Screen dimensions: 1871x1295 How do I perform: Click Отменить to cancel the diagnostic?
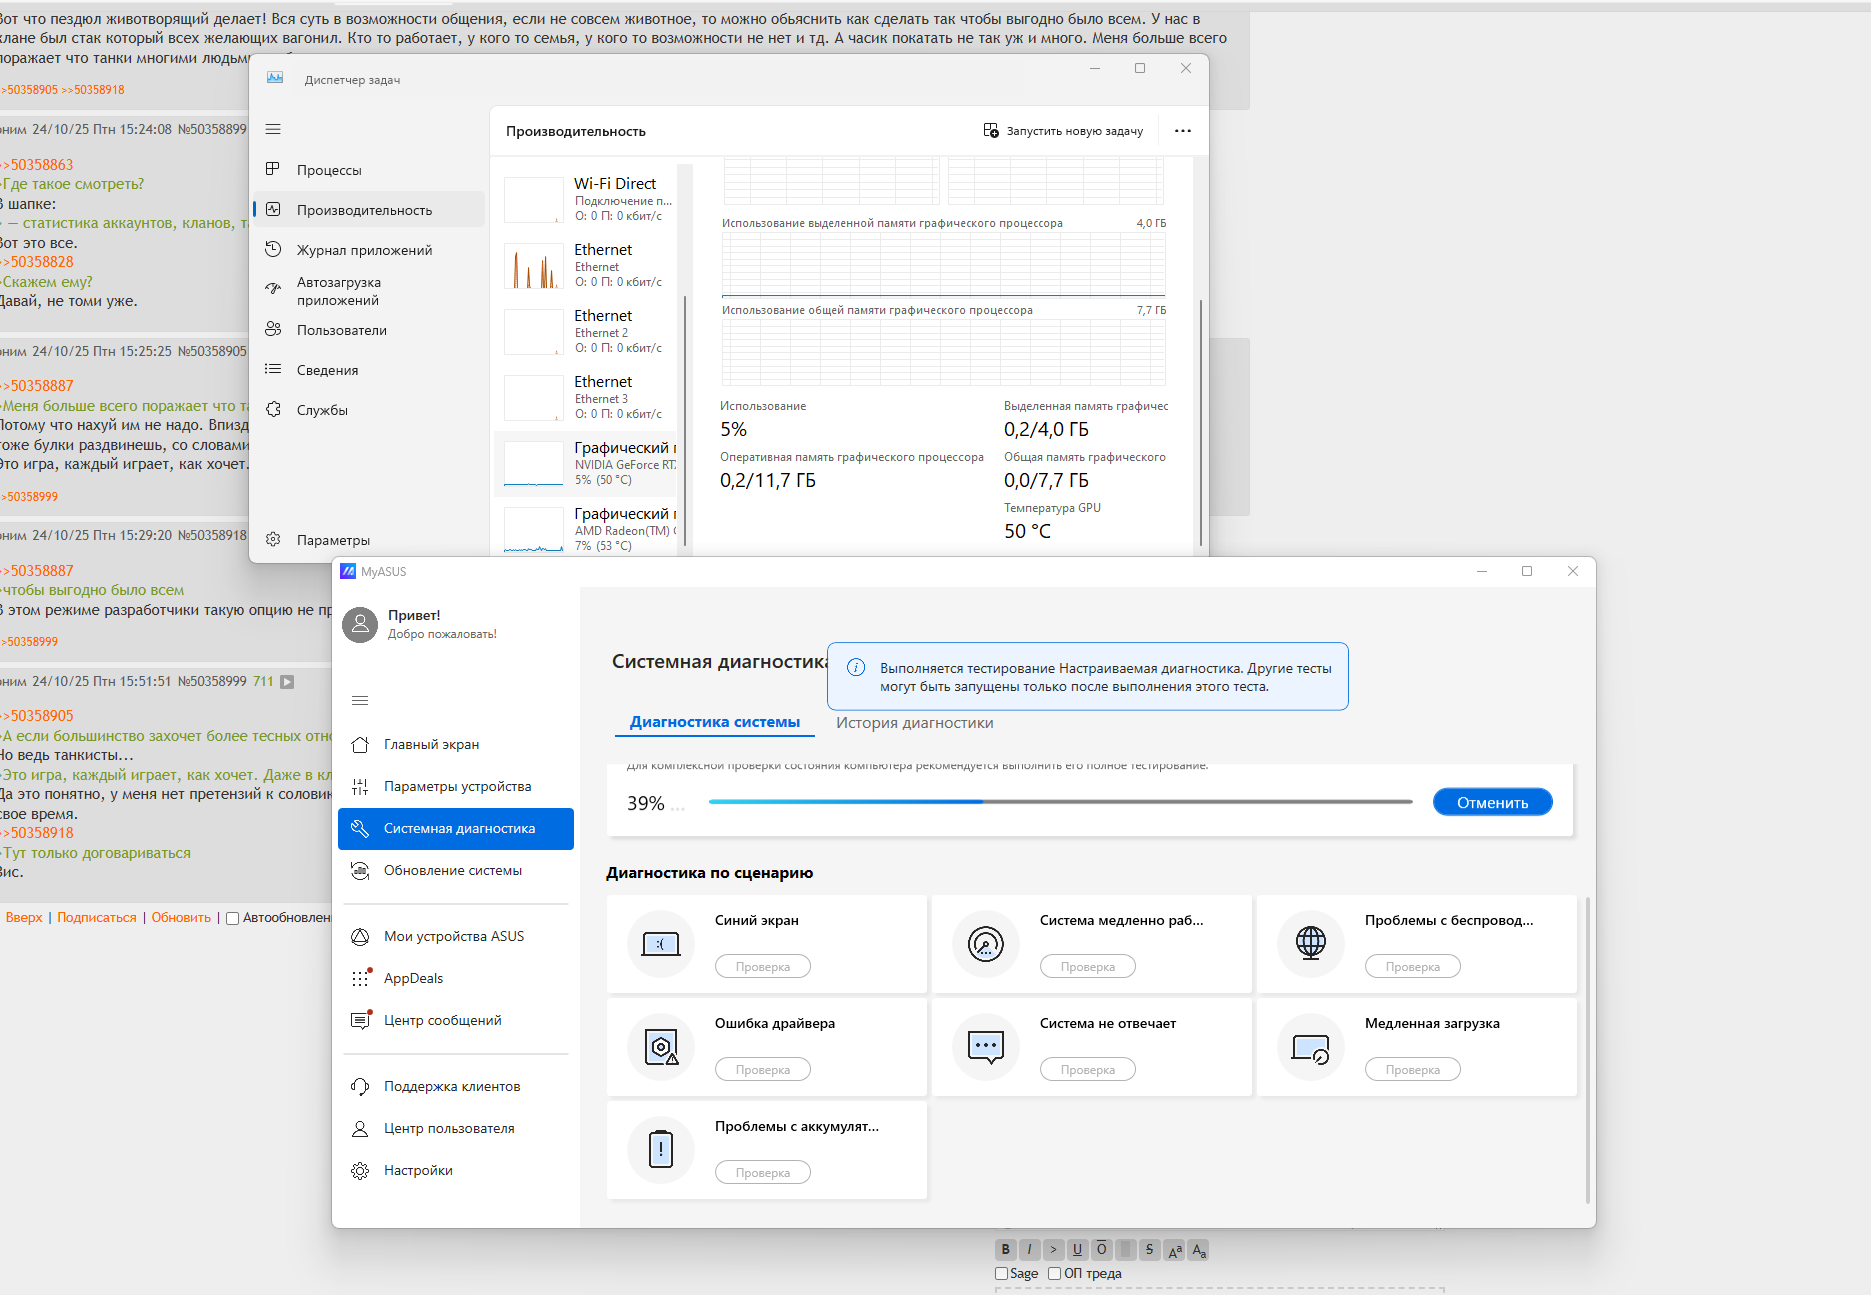tap(1492, 802)
